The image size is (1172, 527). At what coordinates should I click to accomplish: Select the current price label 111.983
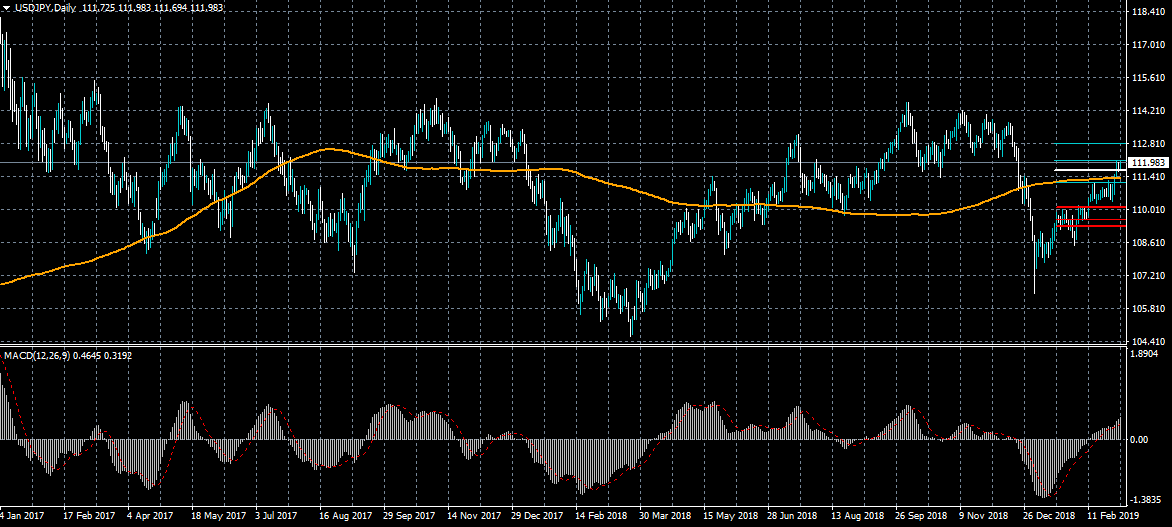[x=1146, y=163]
